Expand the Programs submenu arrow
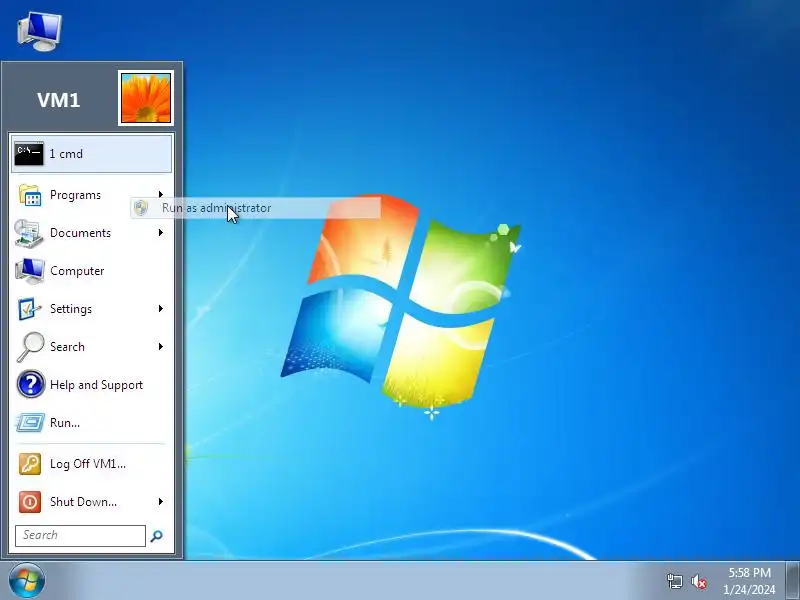The image size is (800, 600). [161, 194]
